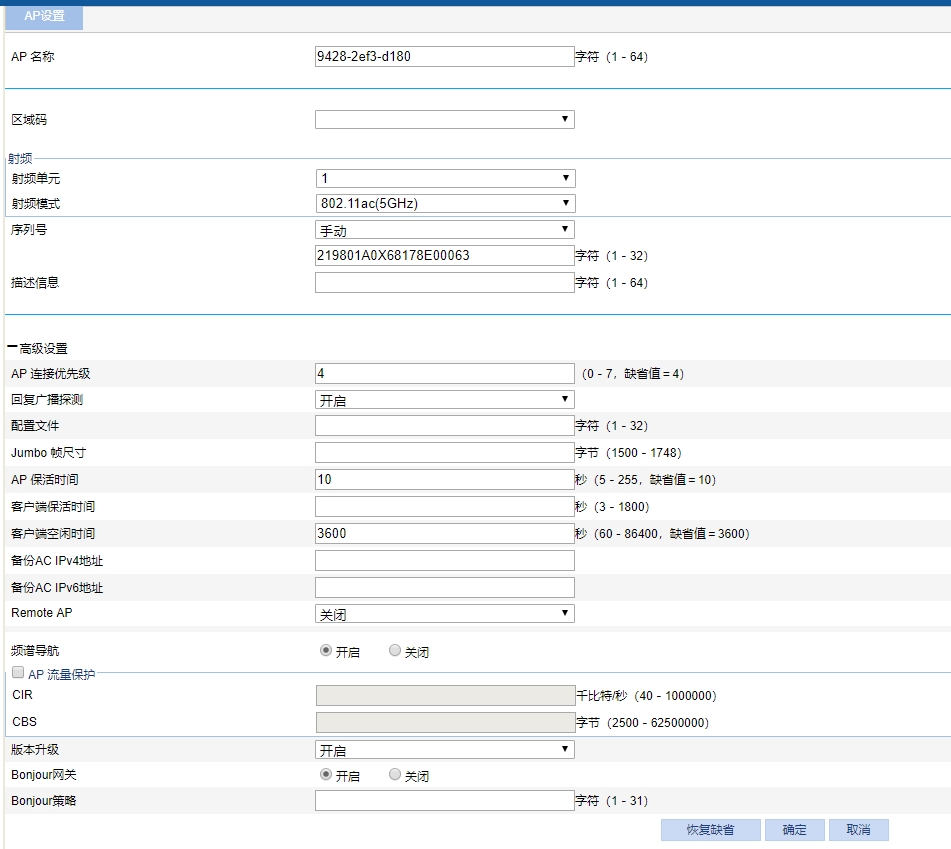
Task: Click the 描述信息 input field
Action: point(444,283)
